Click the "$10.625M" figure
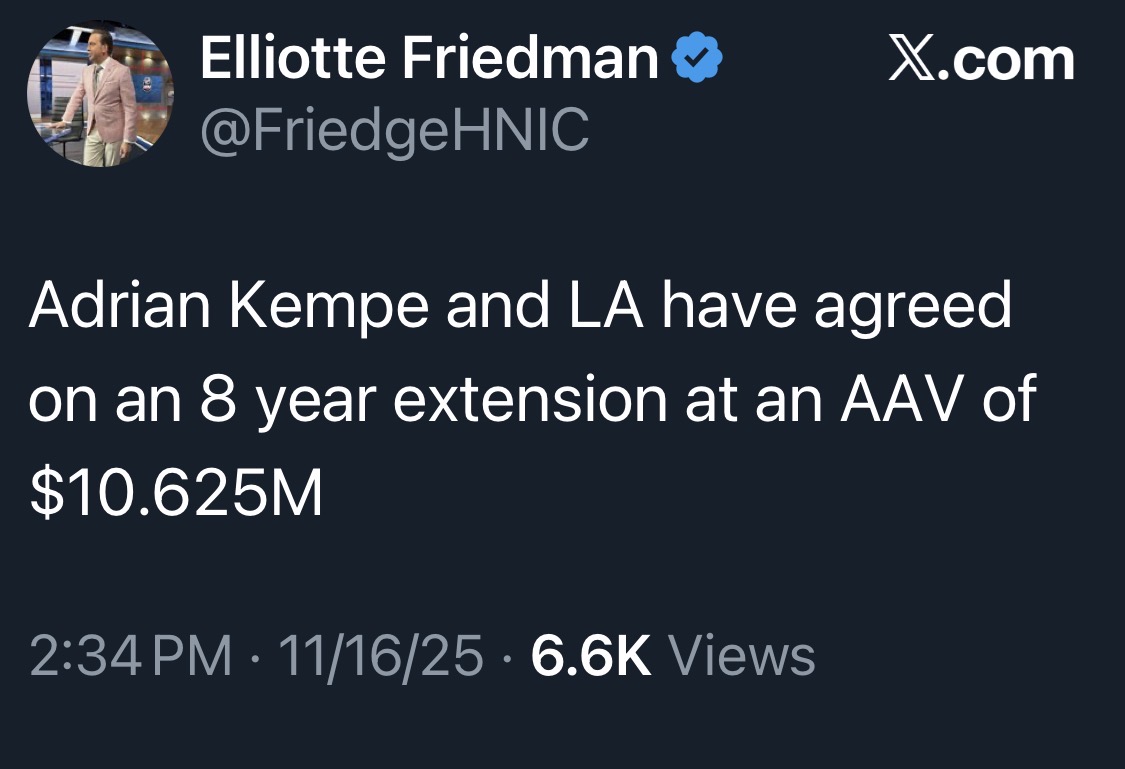Screen dimensions: 1125x769 pos(176,495)
